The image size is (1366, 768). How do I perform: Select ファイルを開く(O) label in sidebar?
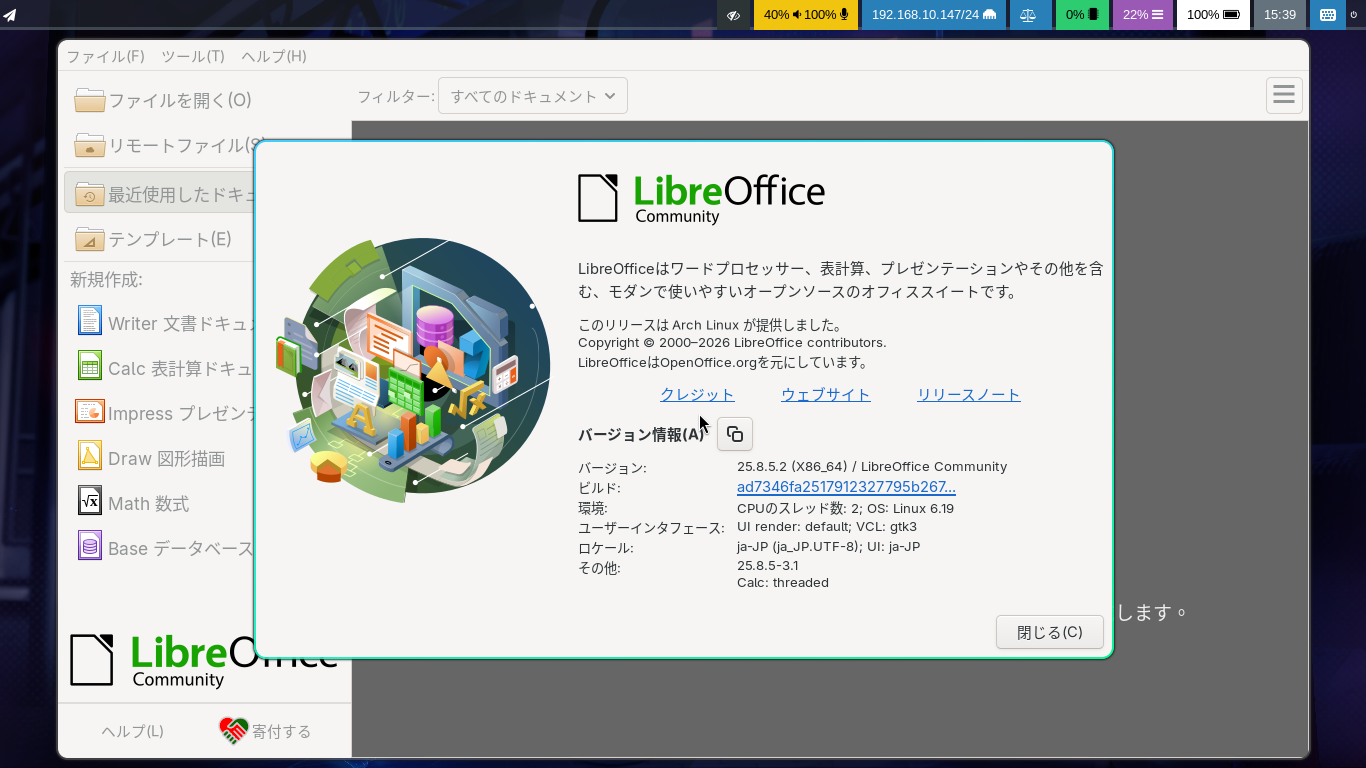pyautogui.click(x=180, y=100)
